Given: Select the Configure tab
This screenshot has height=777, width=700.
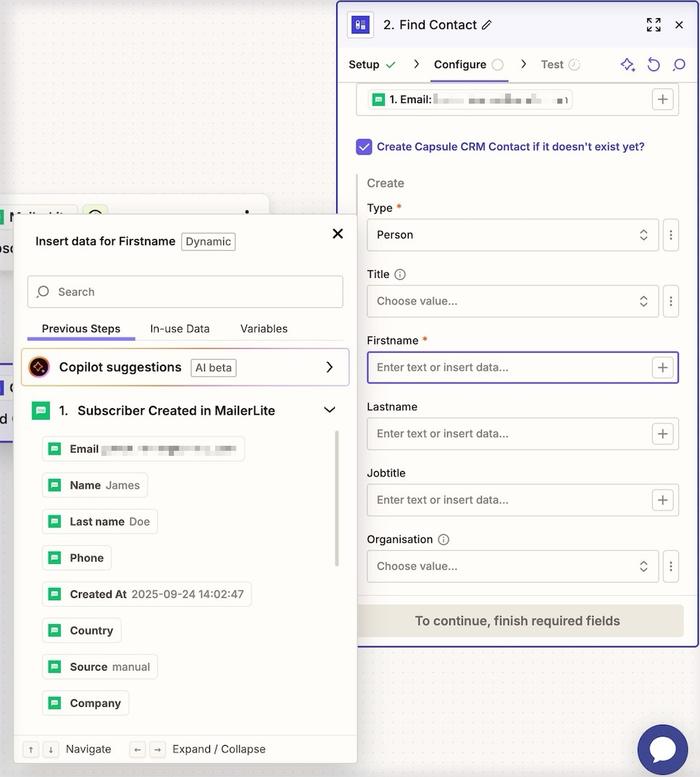Looking at the screenshot, I should click(x=469, y=64).
